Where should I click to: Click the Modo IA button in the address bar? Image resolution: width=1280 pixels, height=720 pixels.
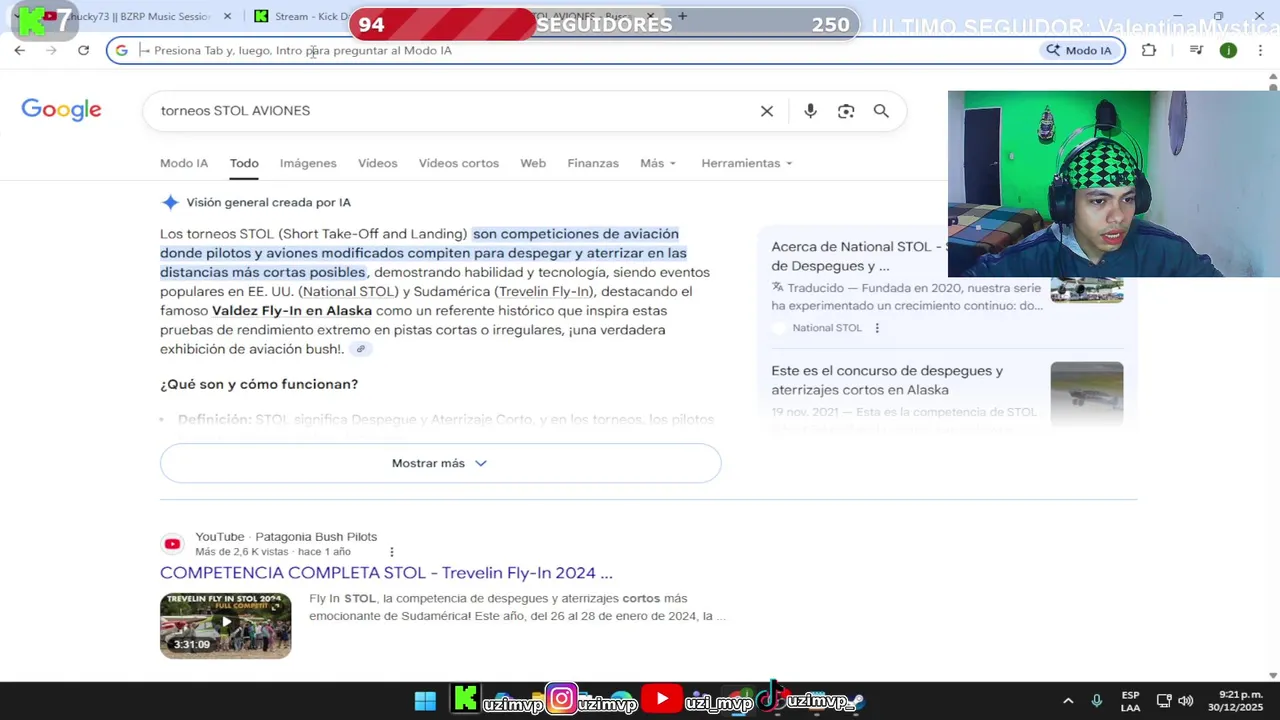click(x=1079, y=50)
